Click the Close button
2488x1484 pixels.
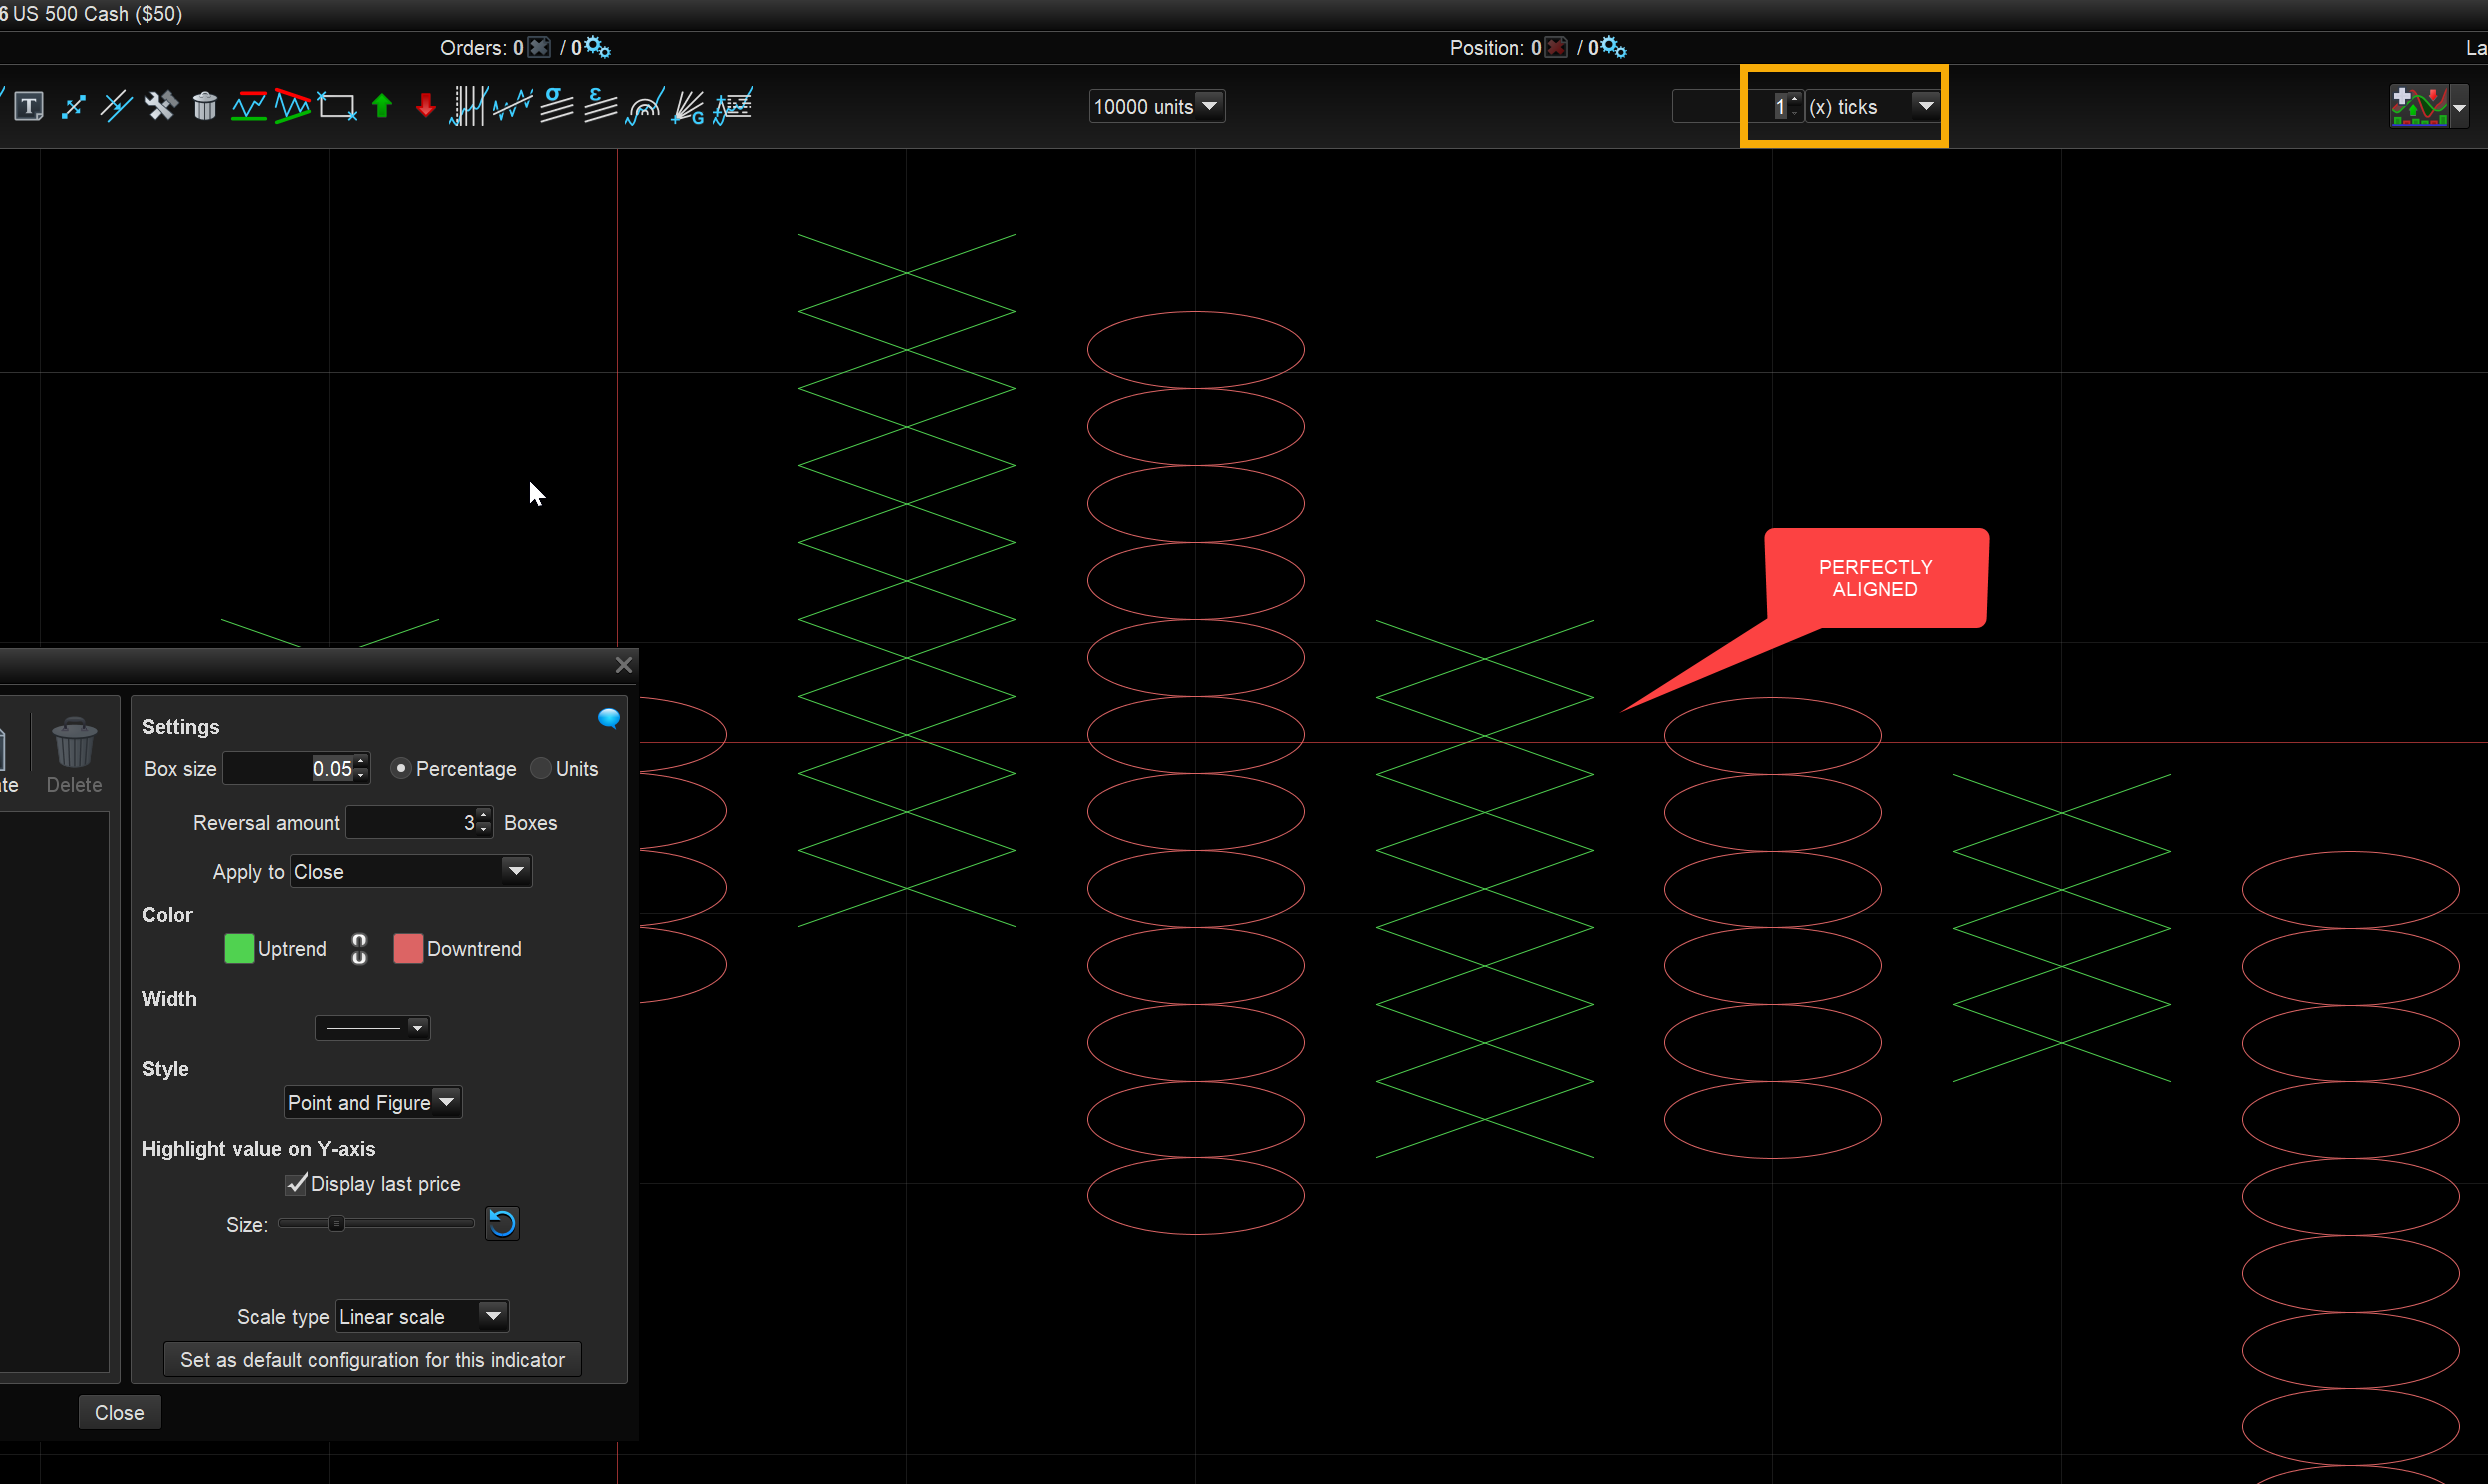pyautogui.click(x=118, y=1412)
